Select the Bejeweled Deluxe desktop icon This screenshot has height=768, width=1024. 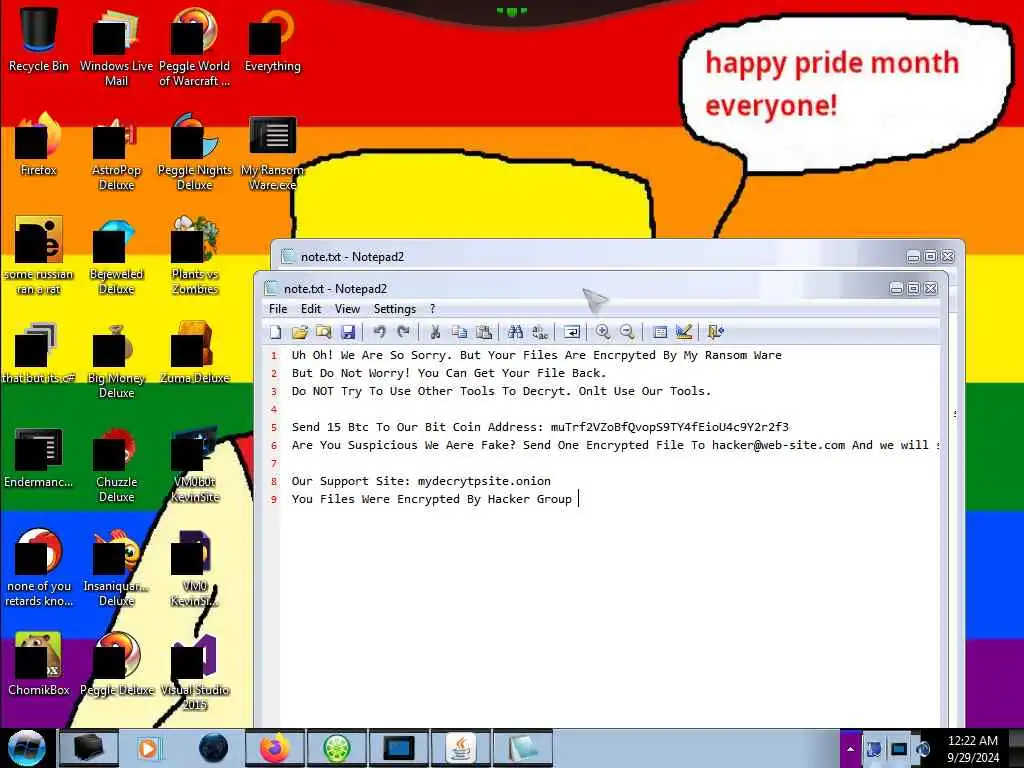click(116, 255)
